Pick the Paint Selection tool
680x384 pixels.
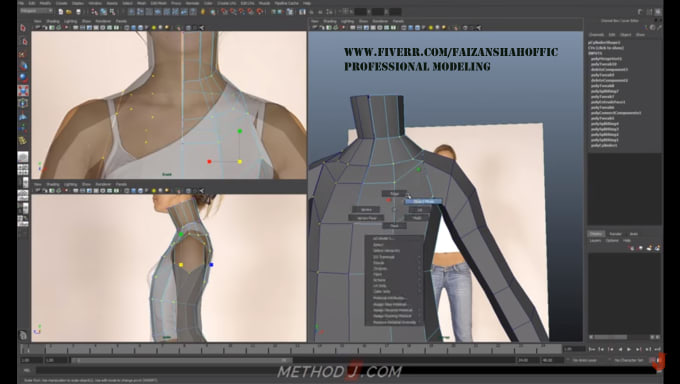[23, 54]
